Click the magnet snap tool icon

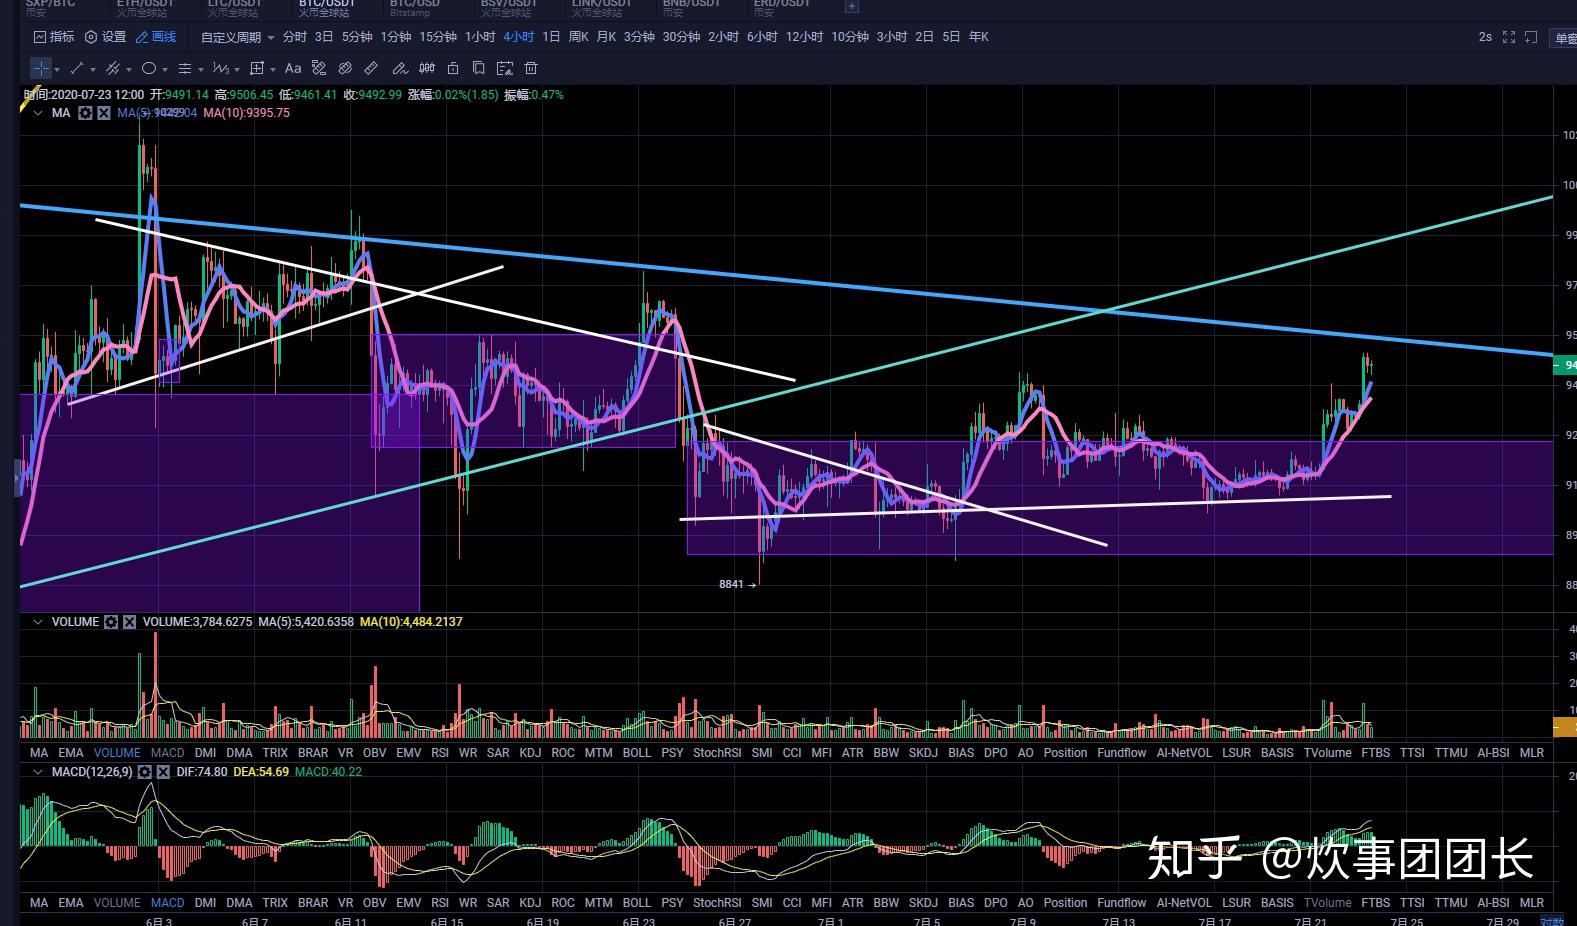coord(319,68)
